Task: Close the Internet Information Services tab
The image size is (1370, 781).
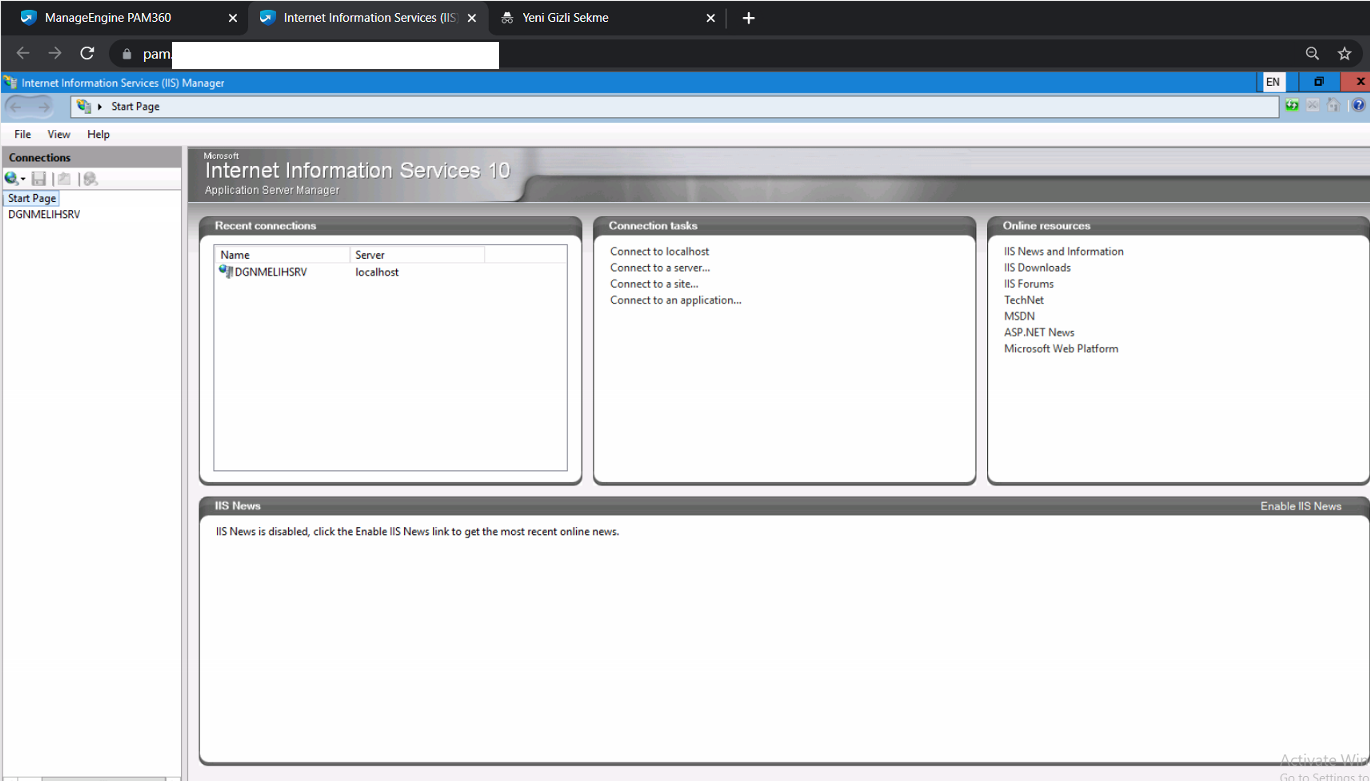Action: coord(472,18)
